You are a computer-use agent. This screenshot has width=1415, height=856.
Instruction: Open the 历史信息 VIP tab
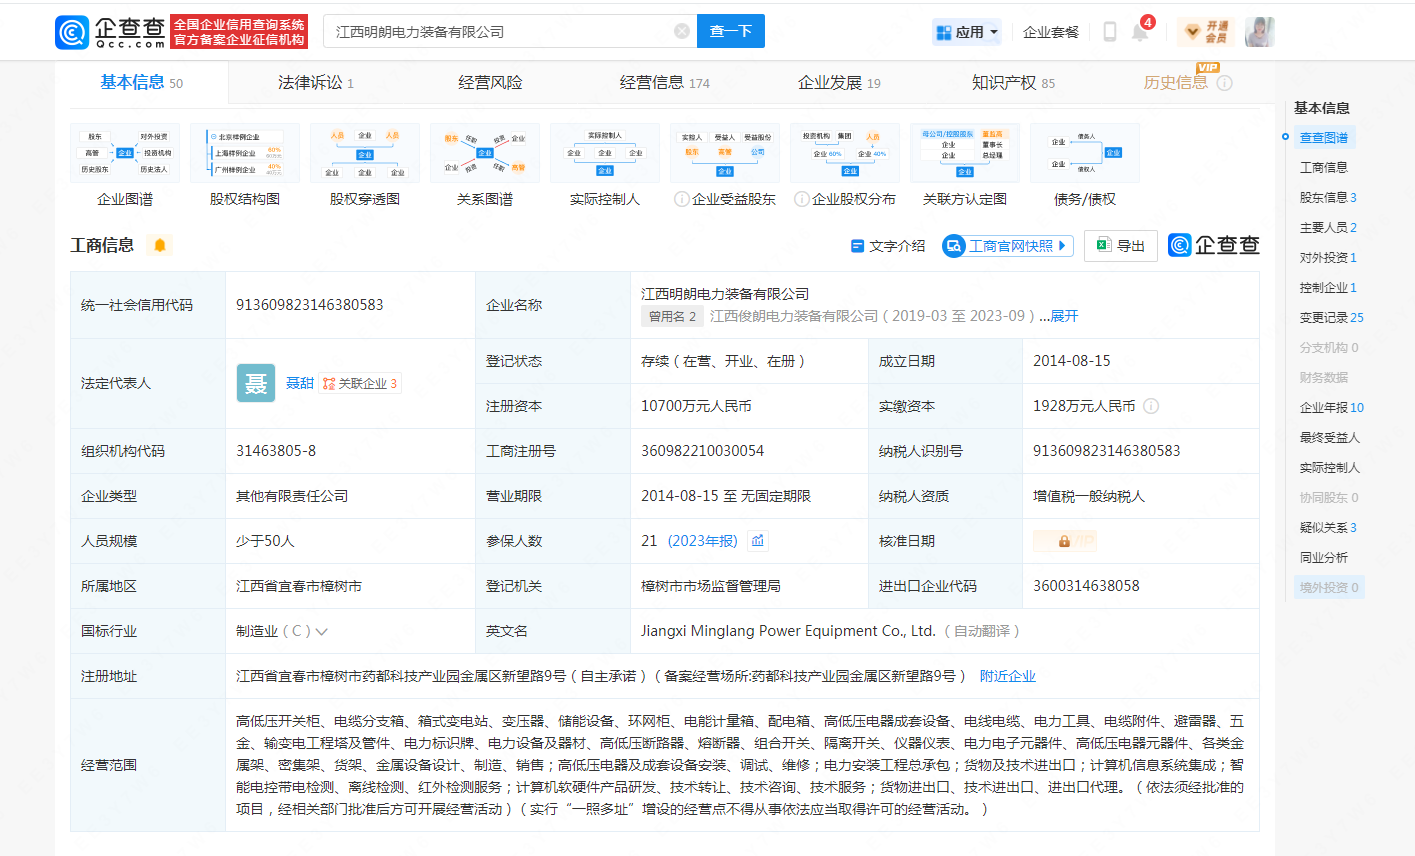1176,83
